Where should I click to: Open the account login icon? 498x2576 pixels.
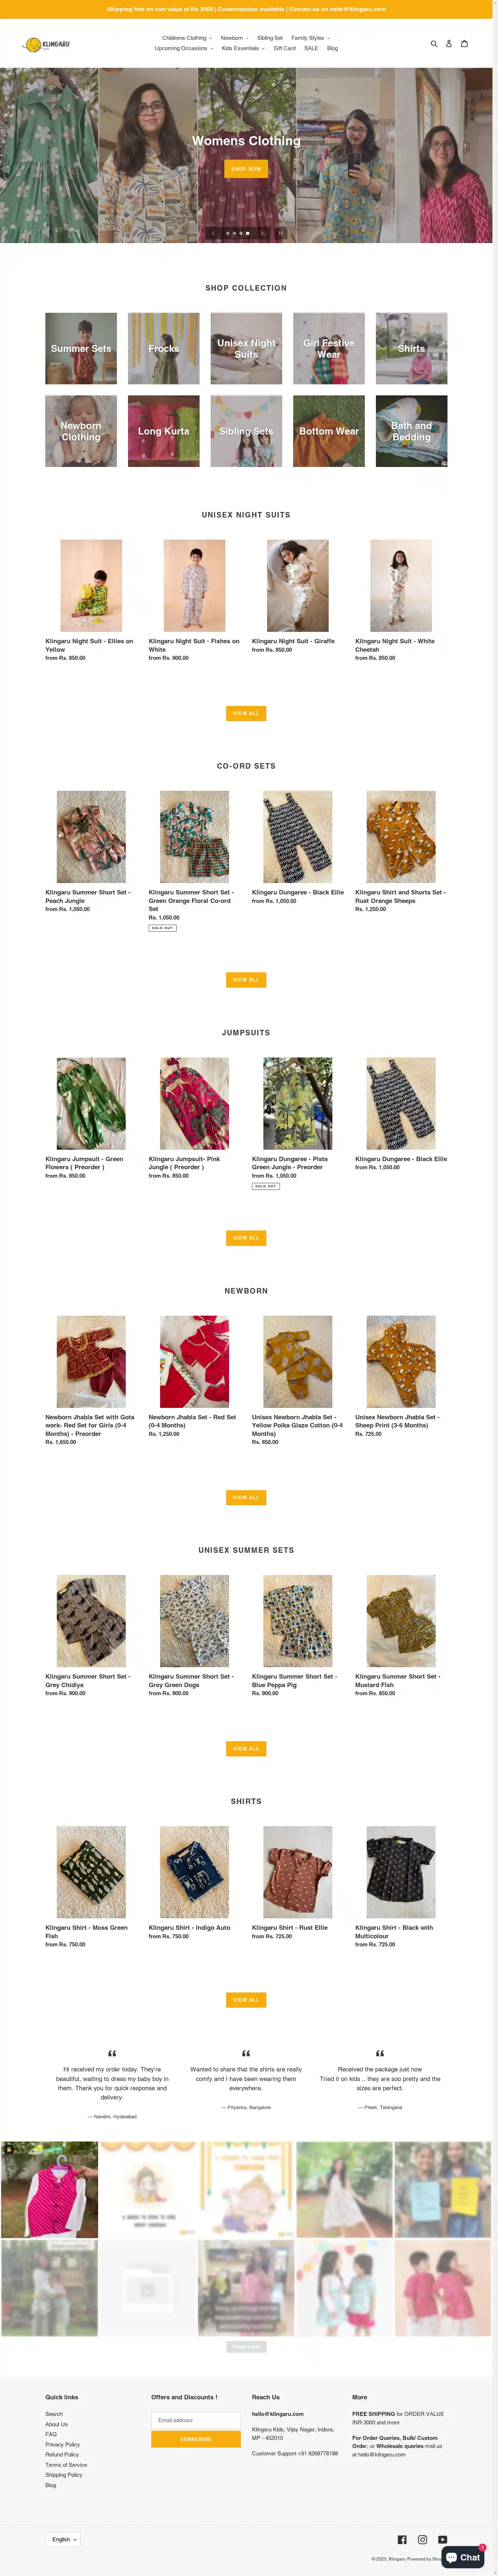click(x=449, y=44)
